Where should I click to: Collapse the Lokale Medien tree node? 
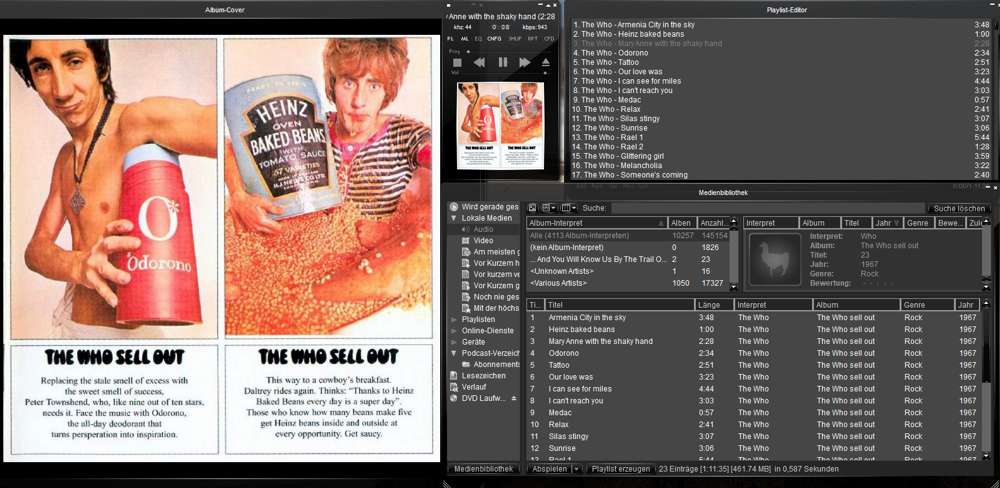pos(454,217)
